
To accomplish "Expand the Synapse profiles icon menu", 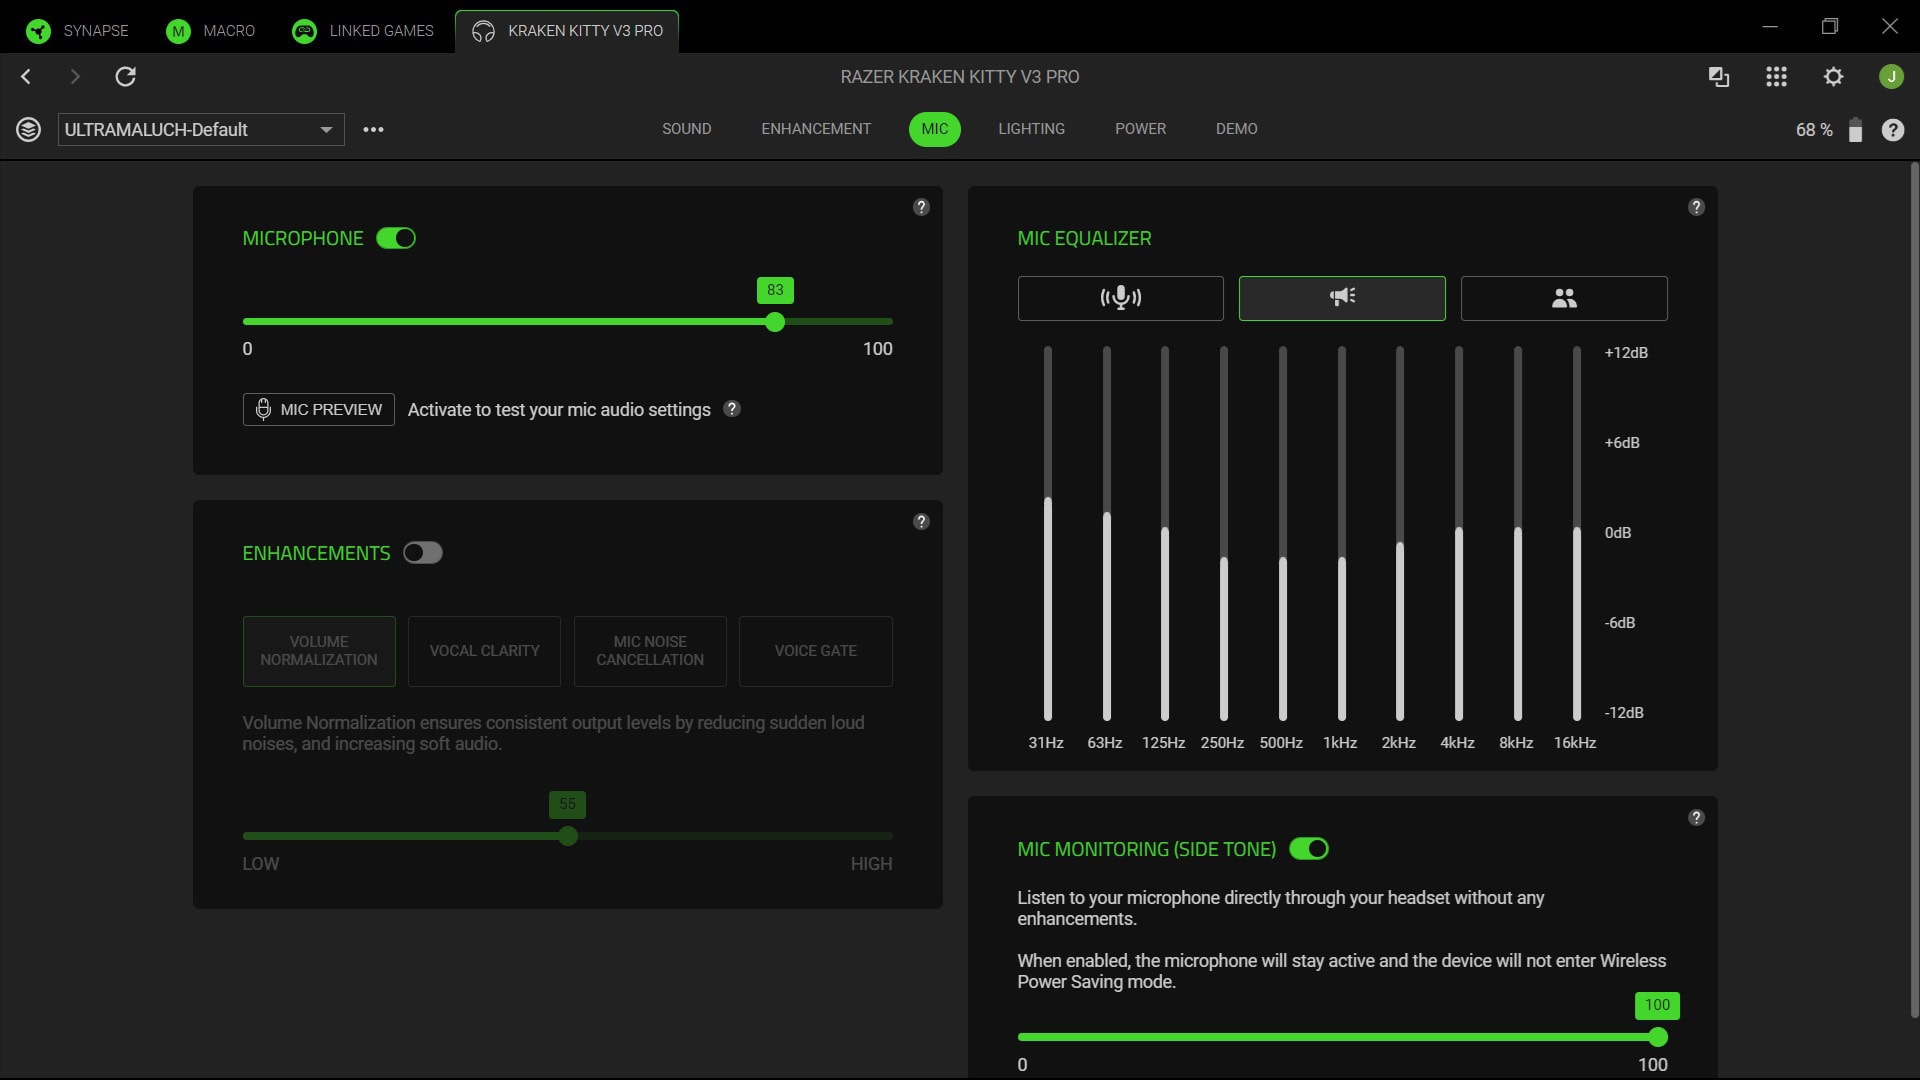I will tap(28, 129).
